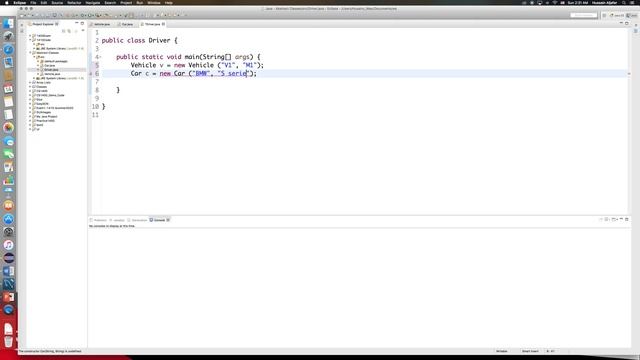Maximize the Console panel
The width and height of the screenshot is (640, 360).
(x=627, y=219)
